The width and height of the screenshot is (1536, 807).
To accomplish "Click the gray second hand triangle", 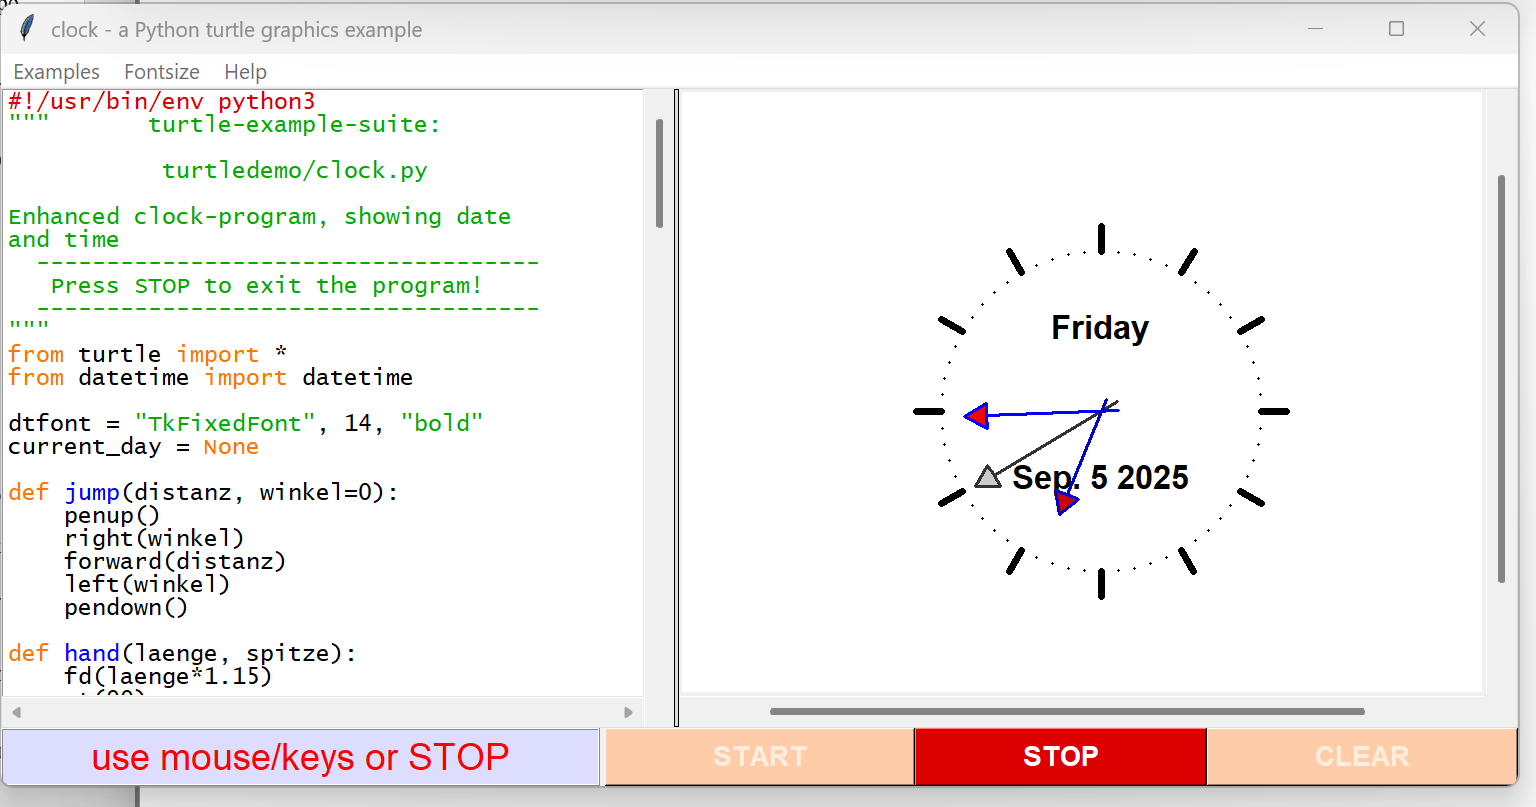I will pyautogui.click(x=988, y=477).
